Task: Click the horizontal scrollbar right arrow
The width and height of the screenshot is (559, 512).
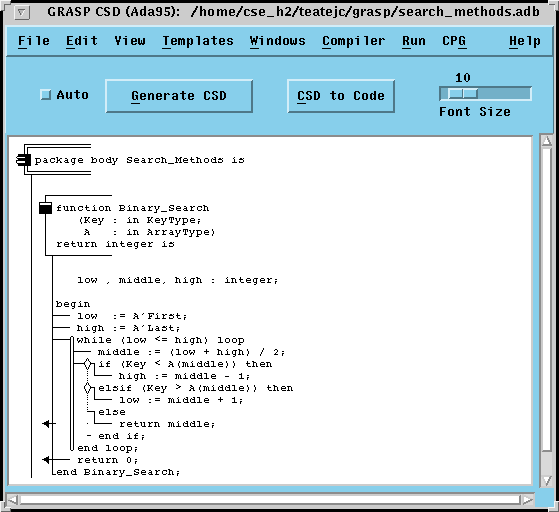Action: (527, 500)
